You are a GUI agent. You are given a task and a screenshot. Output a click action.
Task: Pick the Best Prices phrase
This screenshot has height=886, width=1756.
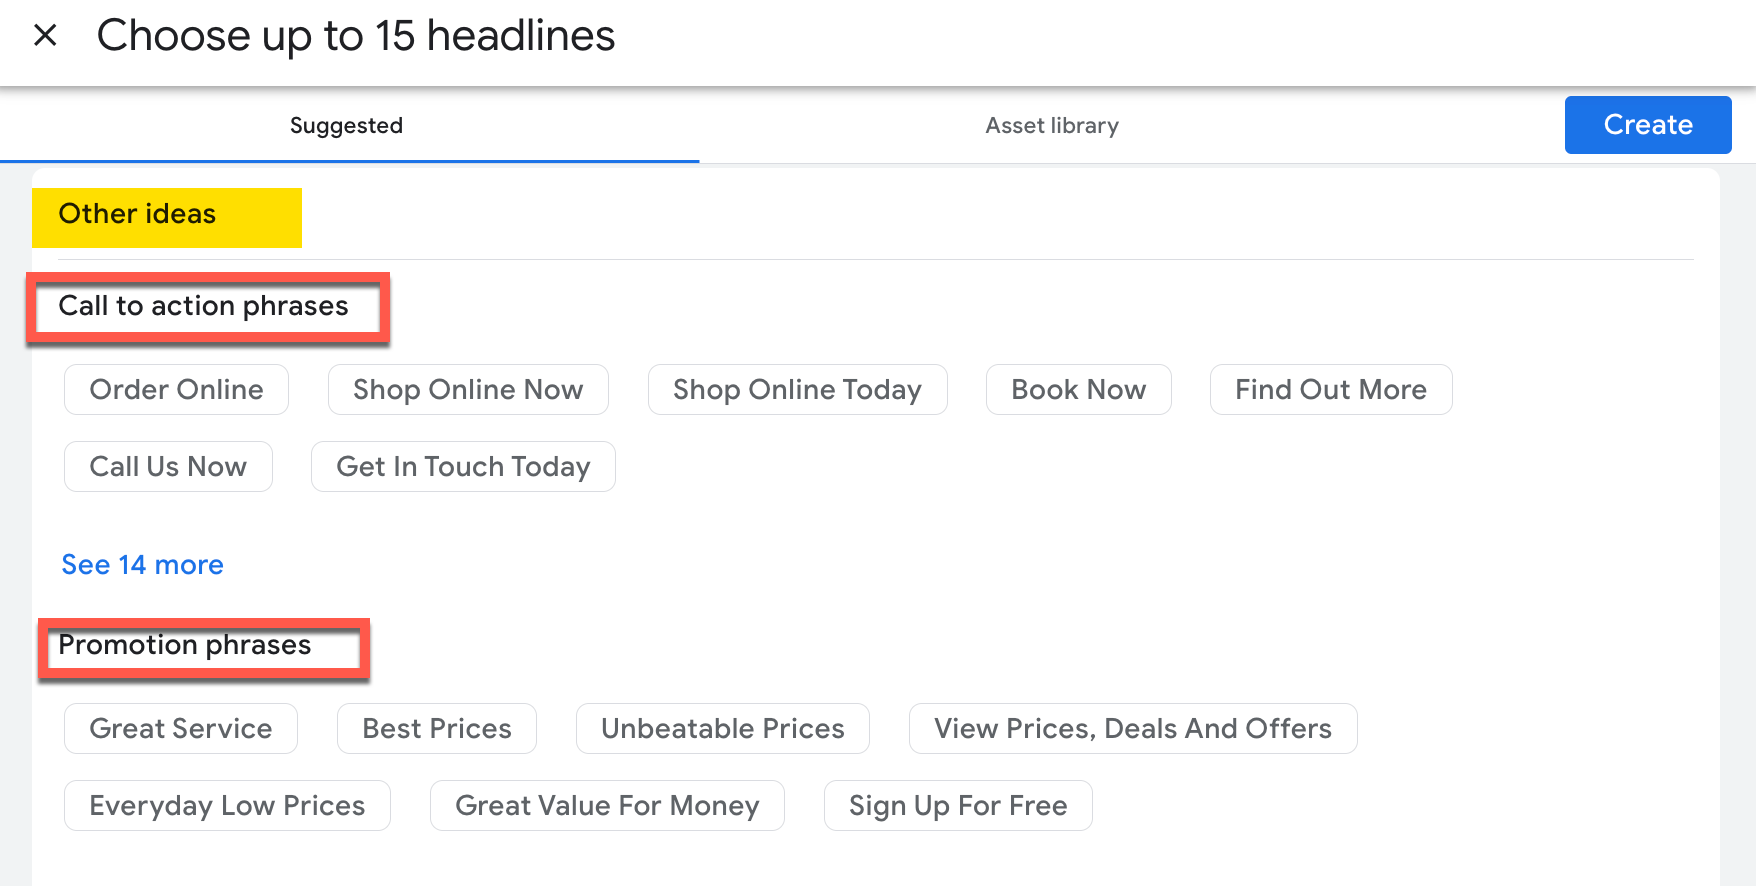(x=436, y=728)
